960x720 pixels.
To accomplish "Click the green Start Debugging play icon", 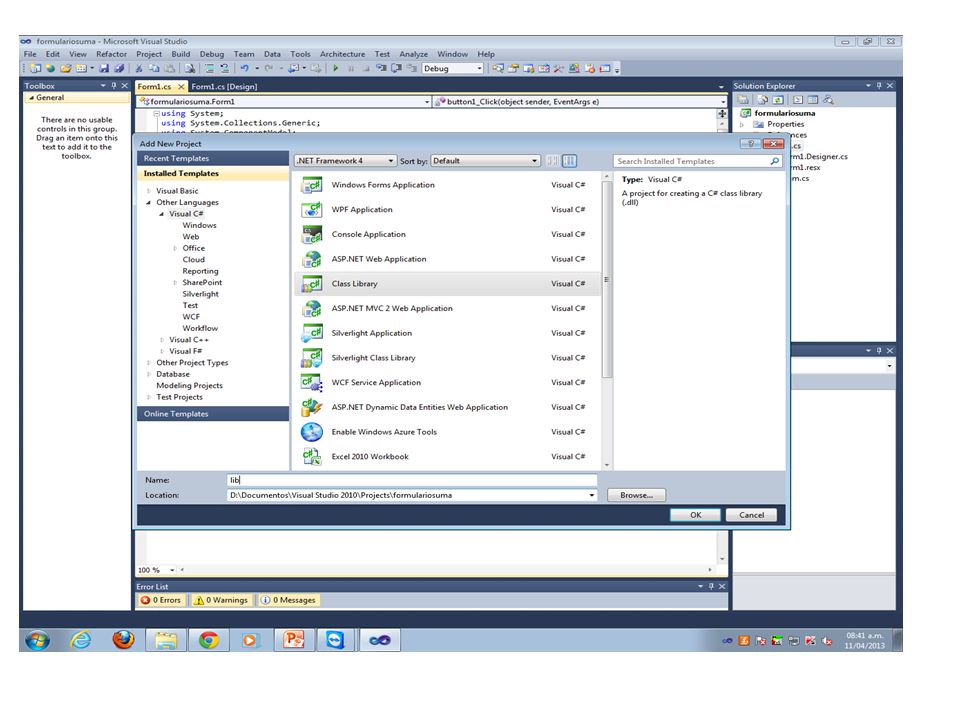I will coord(336,69).
